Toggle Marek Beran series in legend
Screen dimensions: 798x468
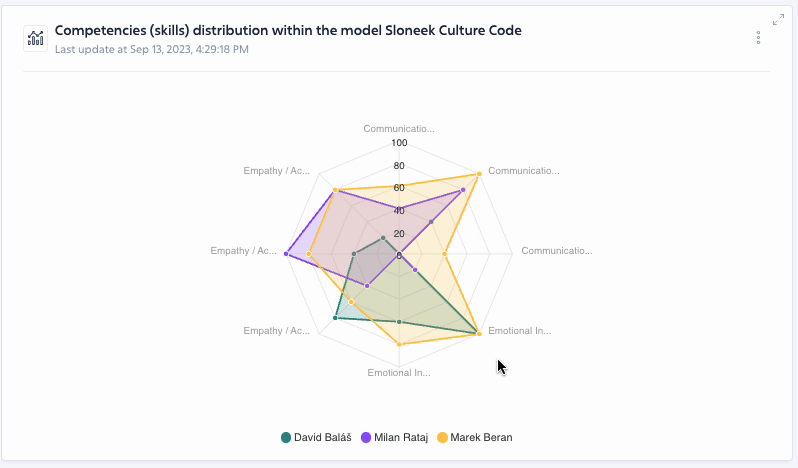click(x=481, y=437)
